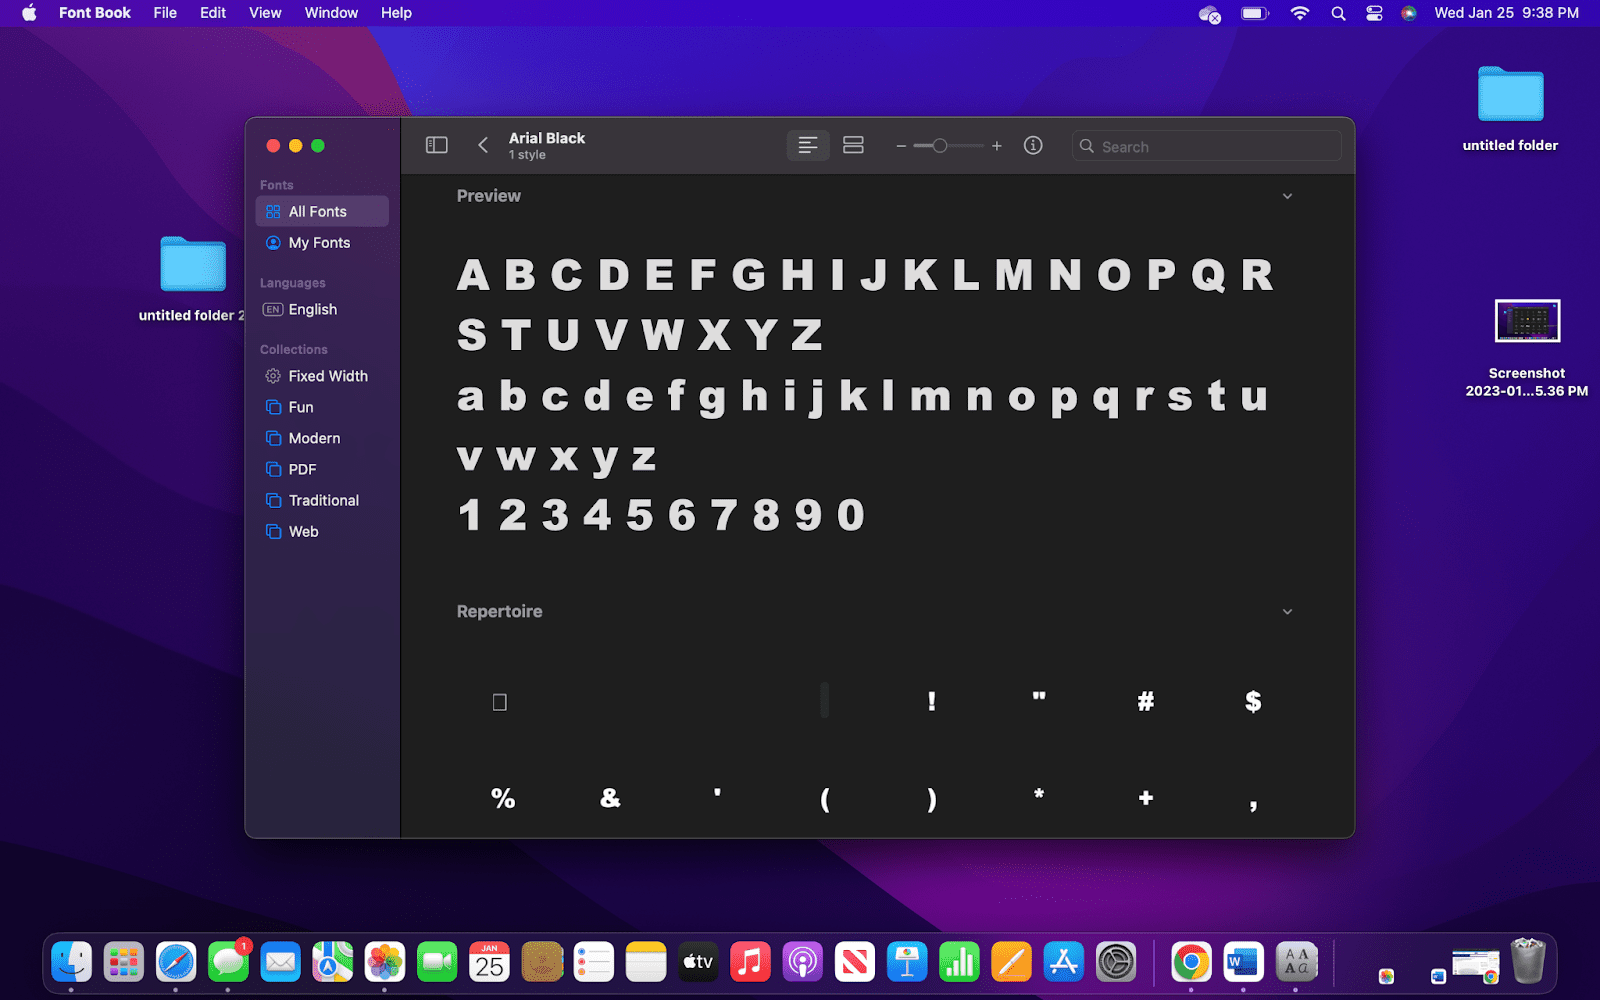Image resolution: width=1600 pixels, height=1000 pixels.
Task: Select the dollar sign glyph in Repertoire
Action: [x=1253, y=702]
